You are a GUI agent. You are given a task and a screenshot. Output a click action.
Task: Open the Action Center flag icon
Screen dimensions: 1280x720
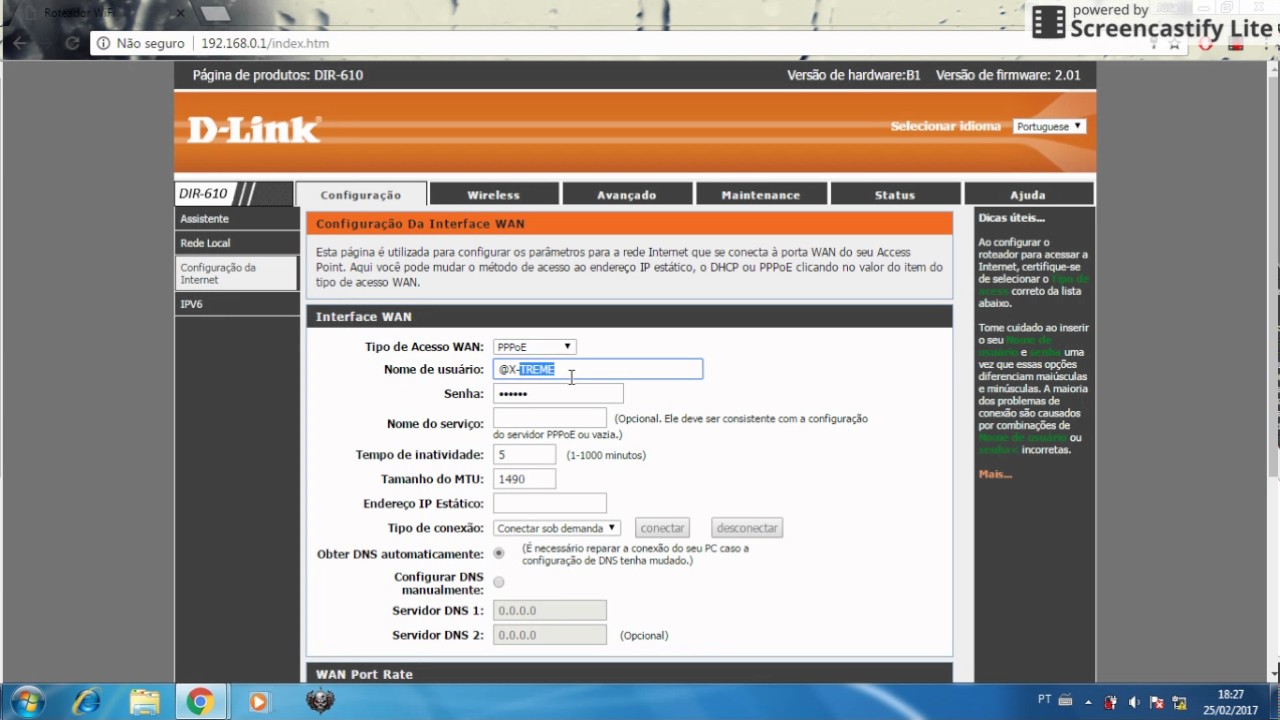pyautogui.click(x=1157, y=702)
